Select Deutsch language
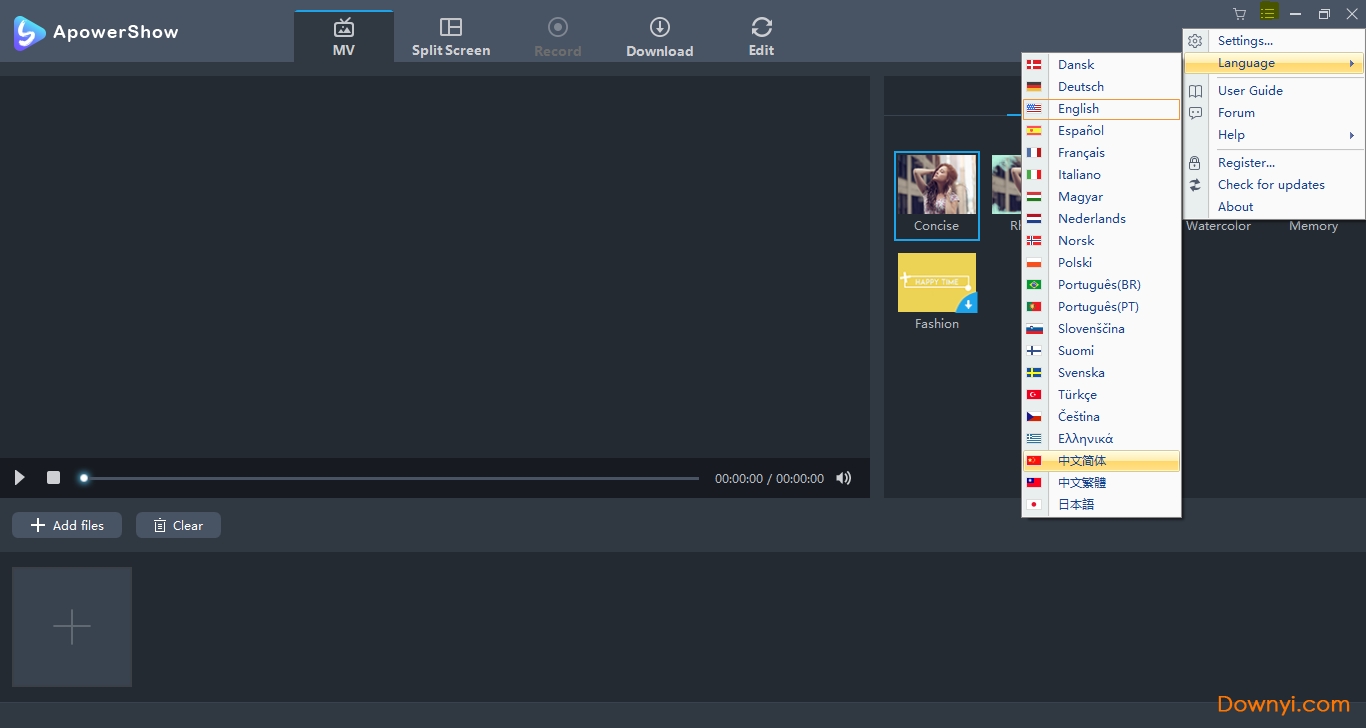 1101,87
